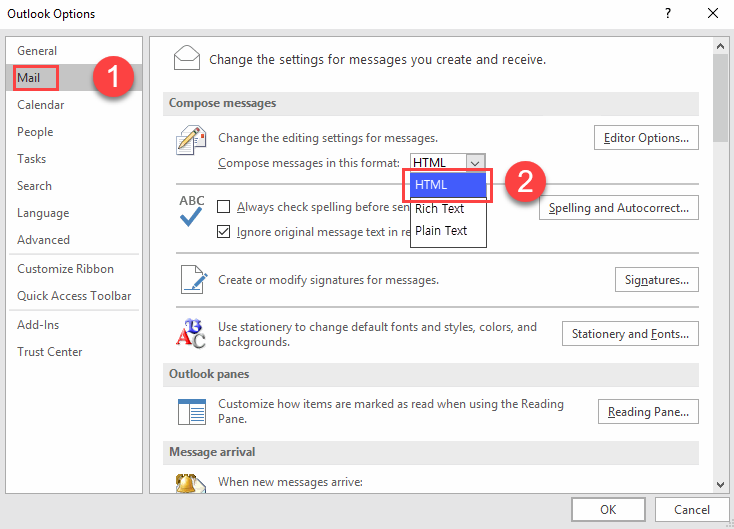This screenshot has height=529, width=734.
Task: Click the scrollbar down arrow
Action: tap(720, 485)
